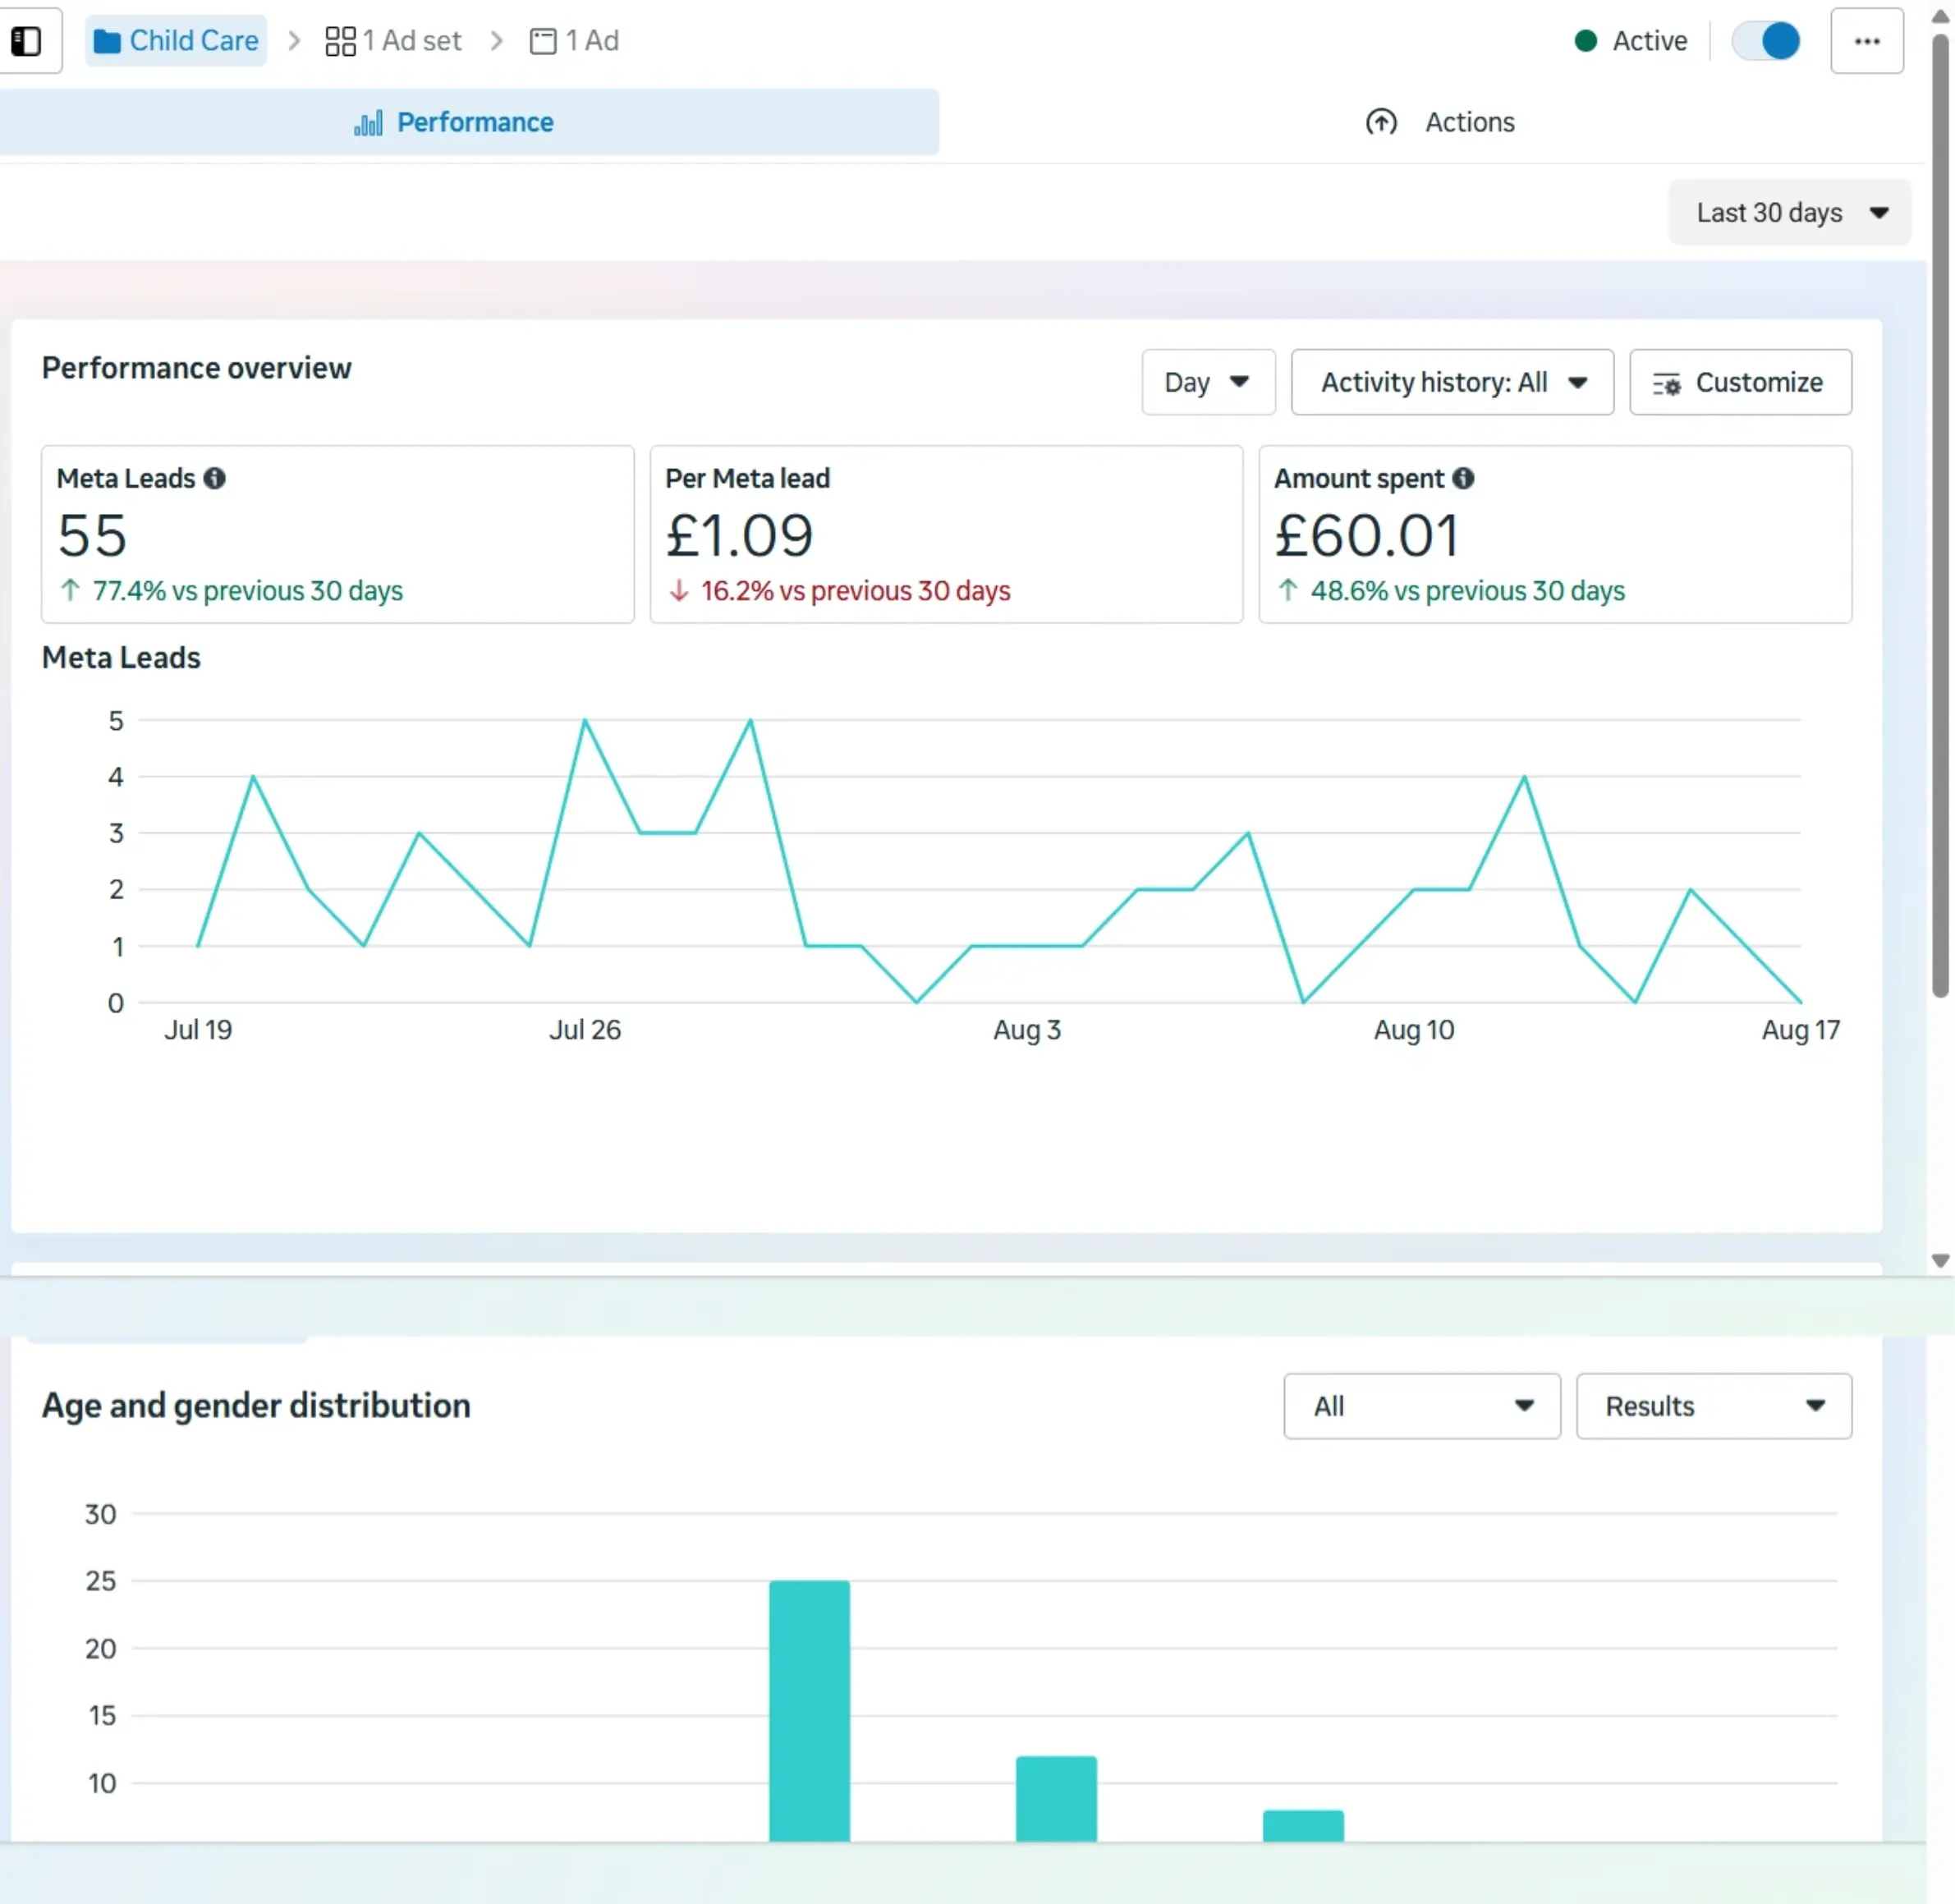This screenshot has height=1904, width=1955.
Task: Click the Amount spent info icon
Action: (1463, 478)
